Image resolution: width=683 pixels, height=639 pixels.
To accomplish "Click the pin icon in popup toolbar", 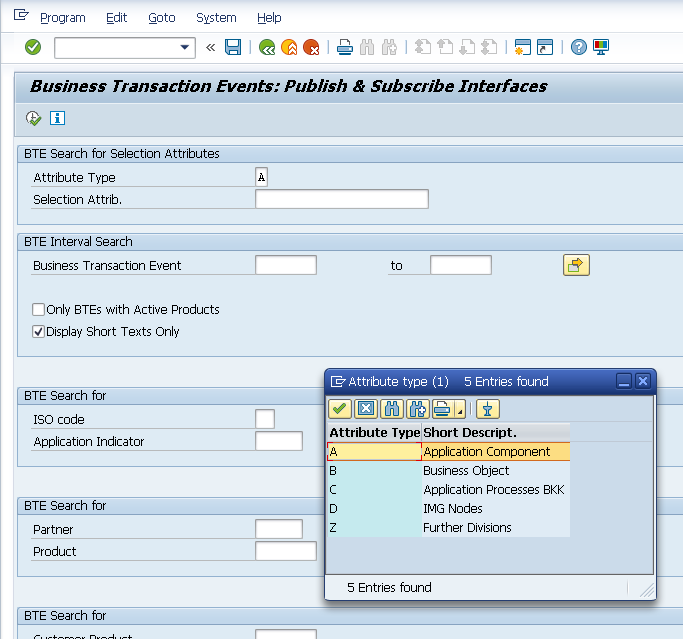I will (487, 408).
